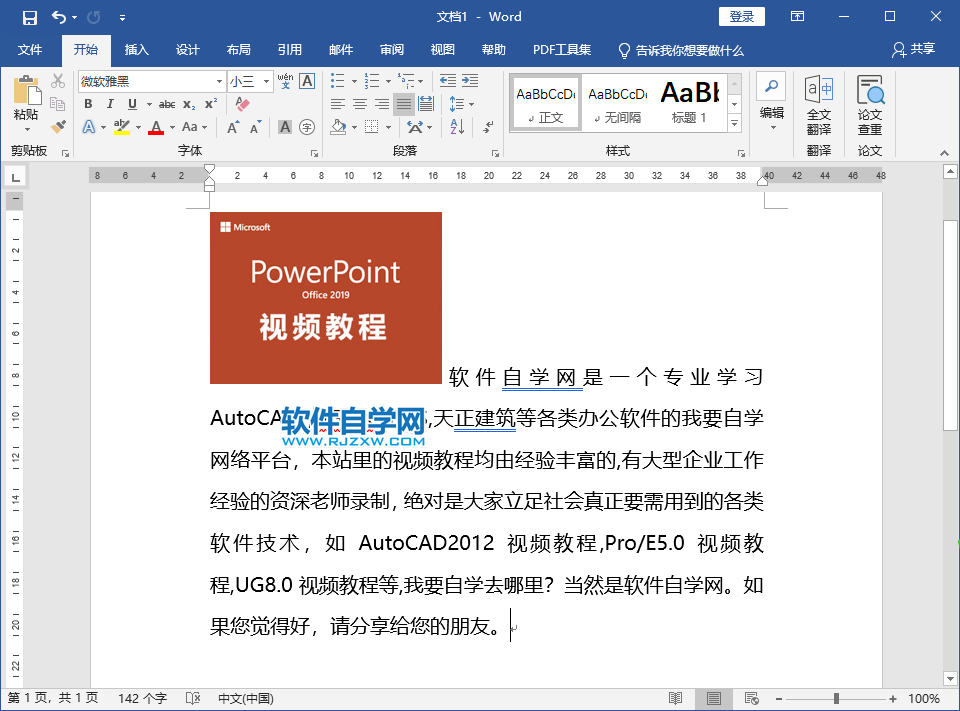Align text right
The width and height of the screenshot is (960, 711).
pyautogui.click(x=382, y=104)
